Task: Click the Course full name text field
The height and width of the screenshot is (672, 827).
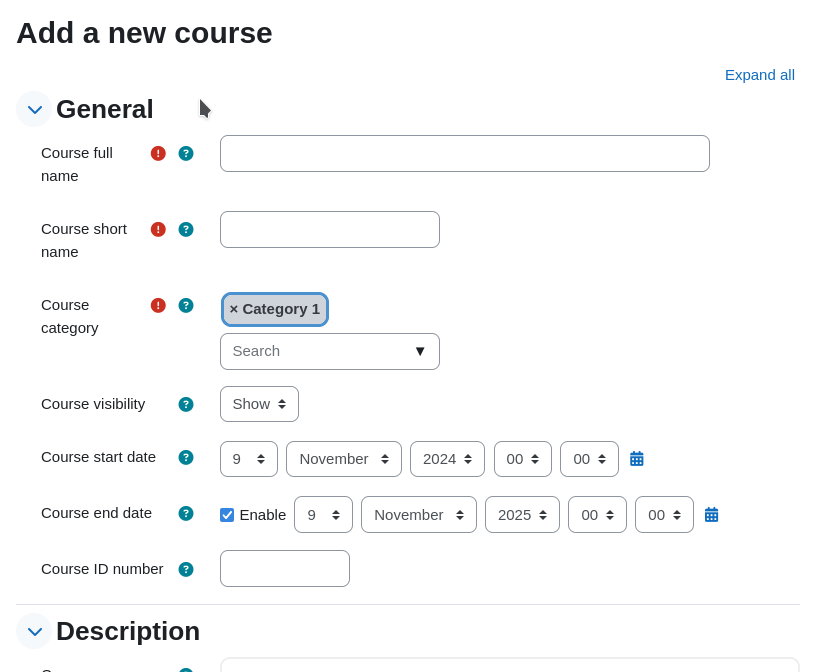Action: (465, 153)
